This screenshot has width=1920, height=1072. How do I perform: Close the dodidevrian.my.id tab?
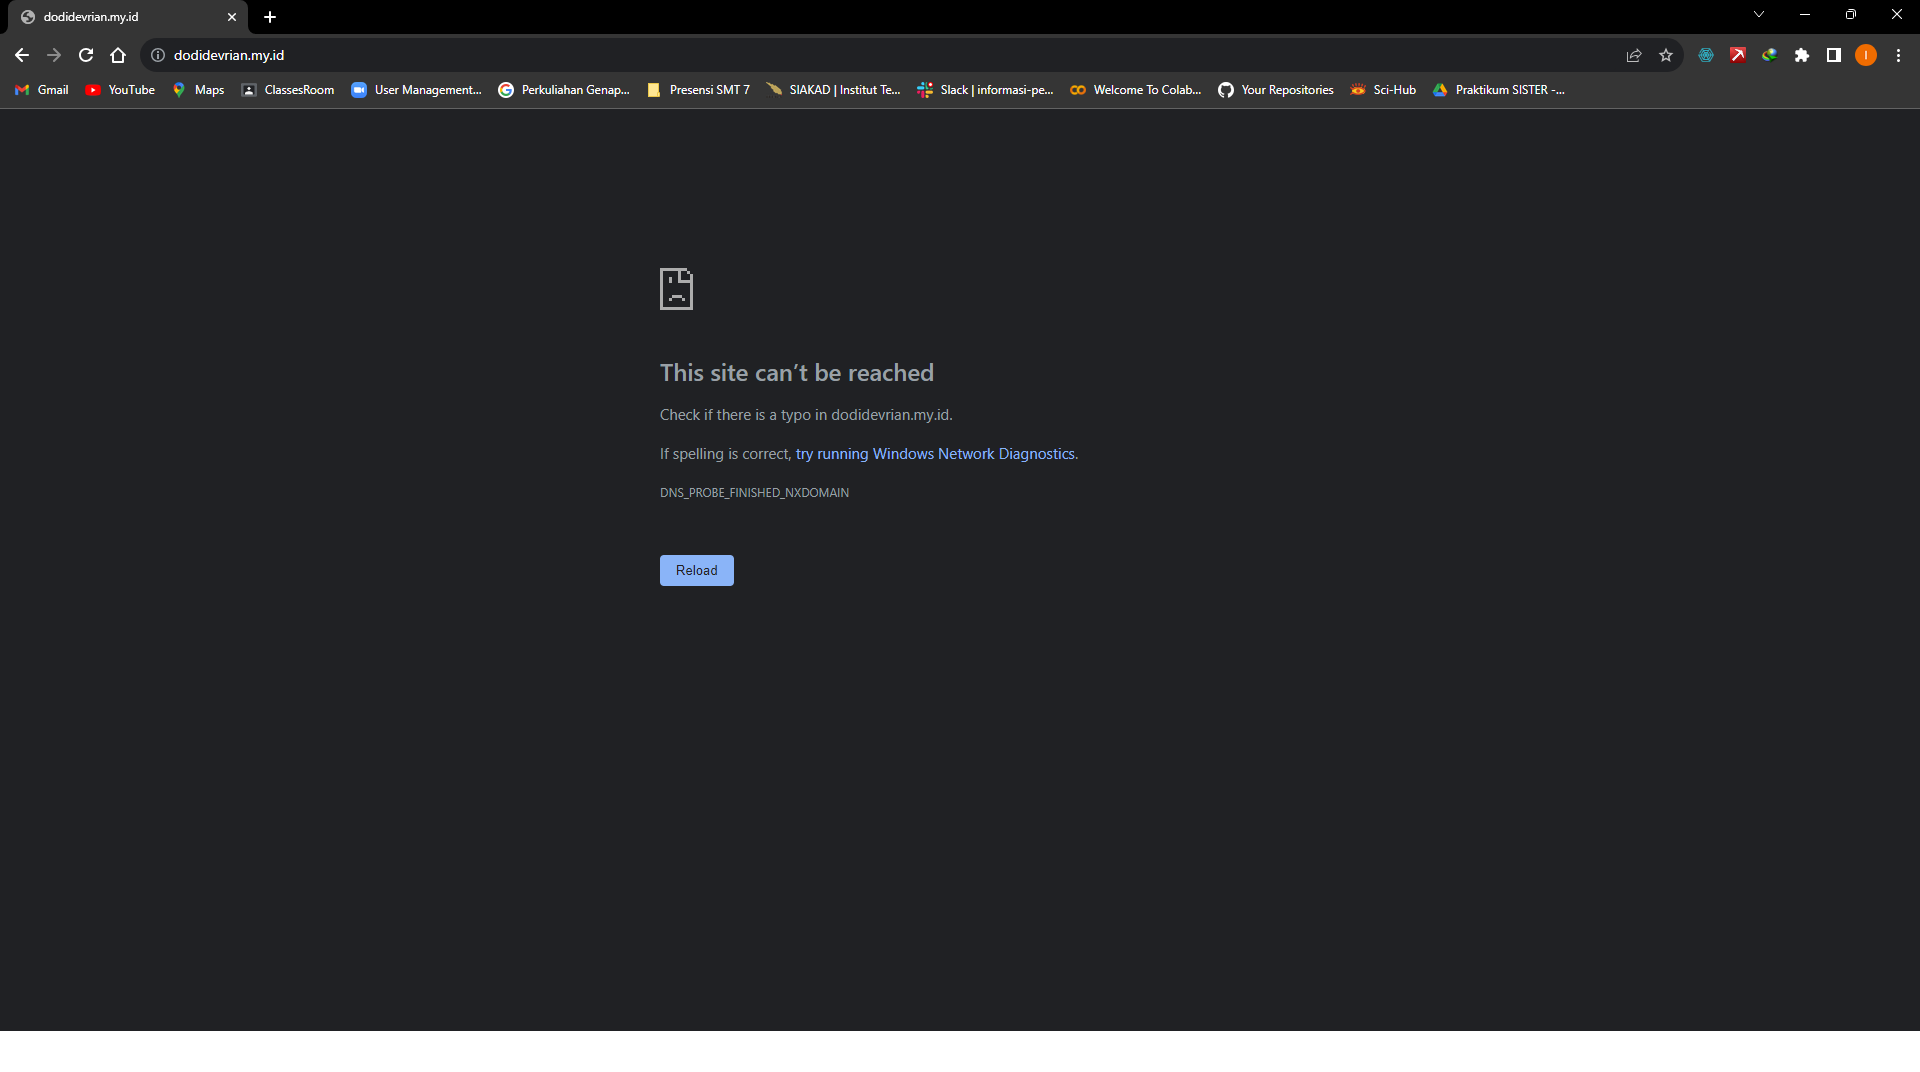pos(232,17)
